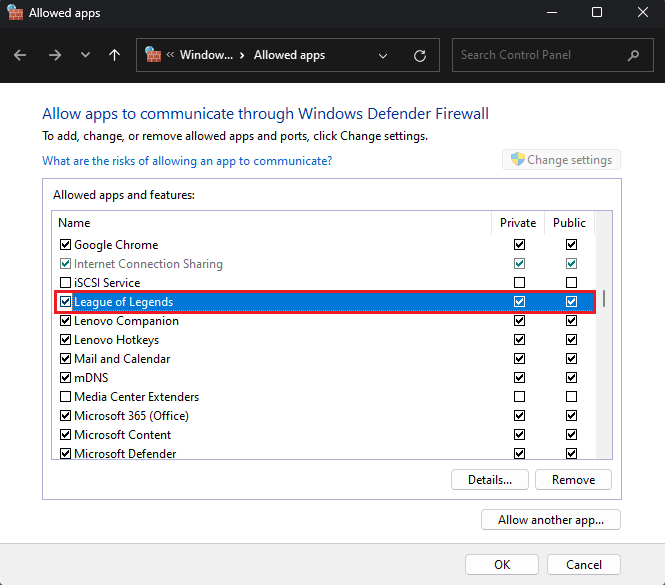Toggle League of Legends Public checkbox
Image resolution: width=665 pixels, height=585 pixels.
pos(571,302)
